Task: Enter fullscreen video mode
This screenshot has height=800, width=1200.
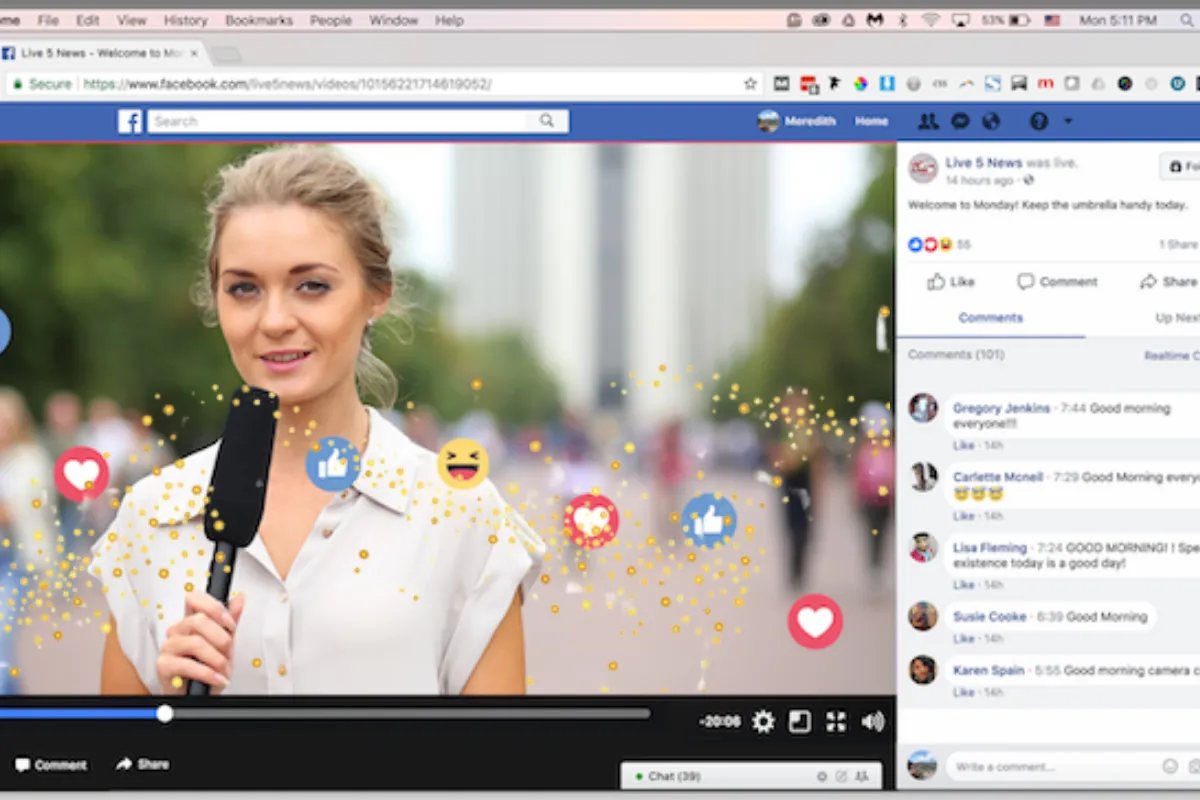Action: [x=836, y=721]
